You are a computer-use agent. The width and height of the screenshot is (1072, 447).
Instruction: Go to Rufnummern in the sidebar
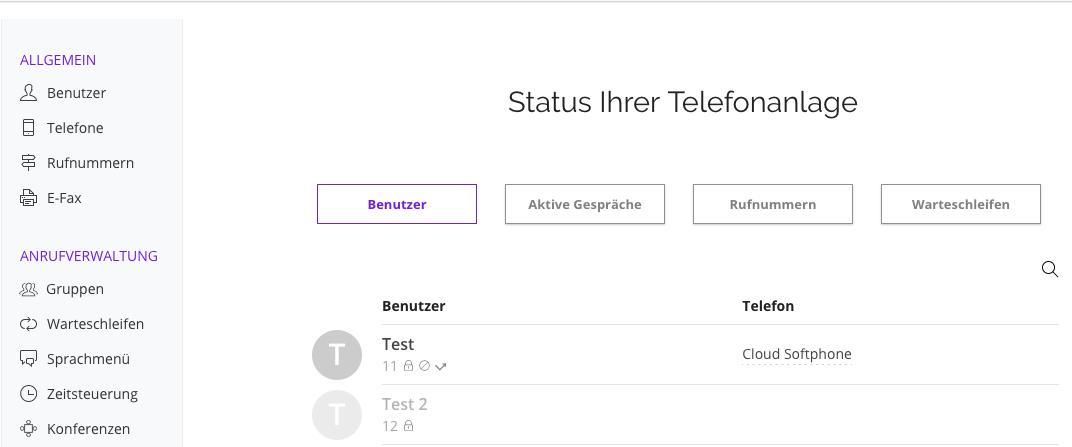[77, 163]
